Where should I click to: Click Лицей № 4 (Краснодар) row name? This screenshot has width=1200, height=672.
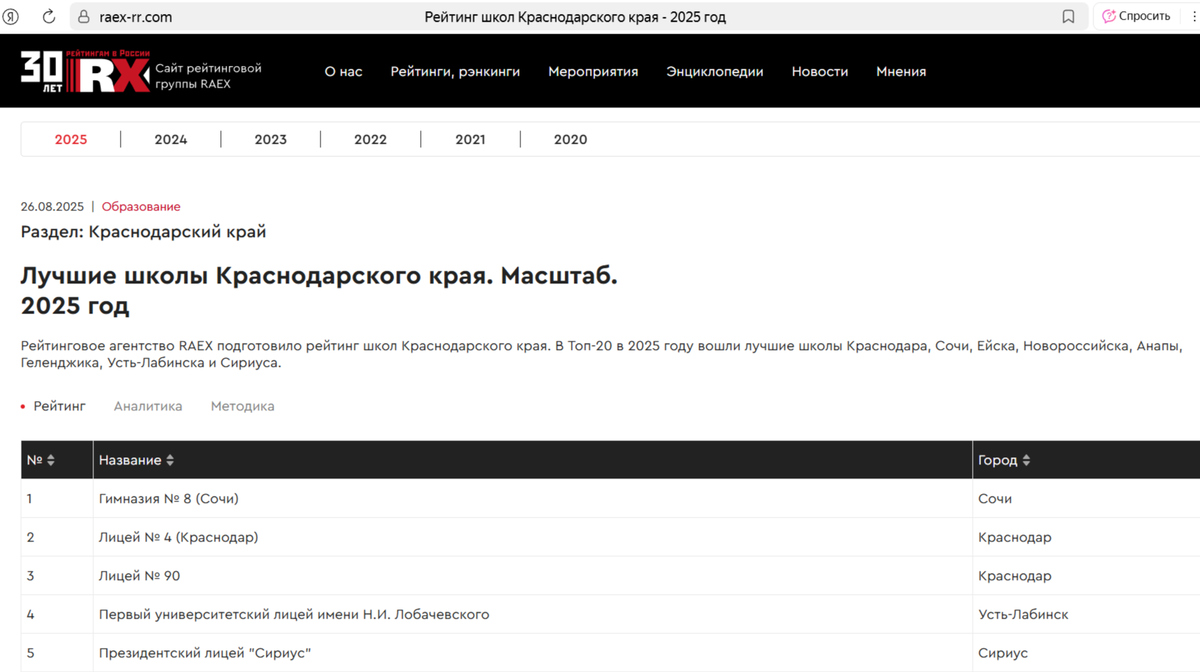point(178,537)
